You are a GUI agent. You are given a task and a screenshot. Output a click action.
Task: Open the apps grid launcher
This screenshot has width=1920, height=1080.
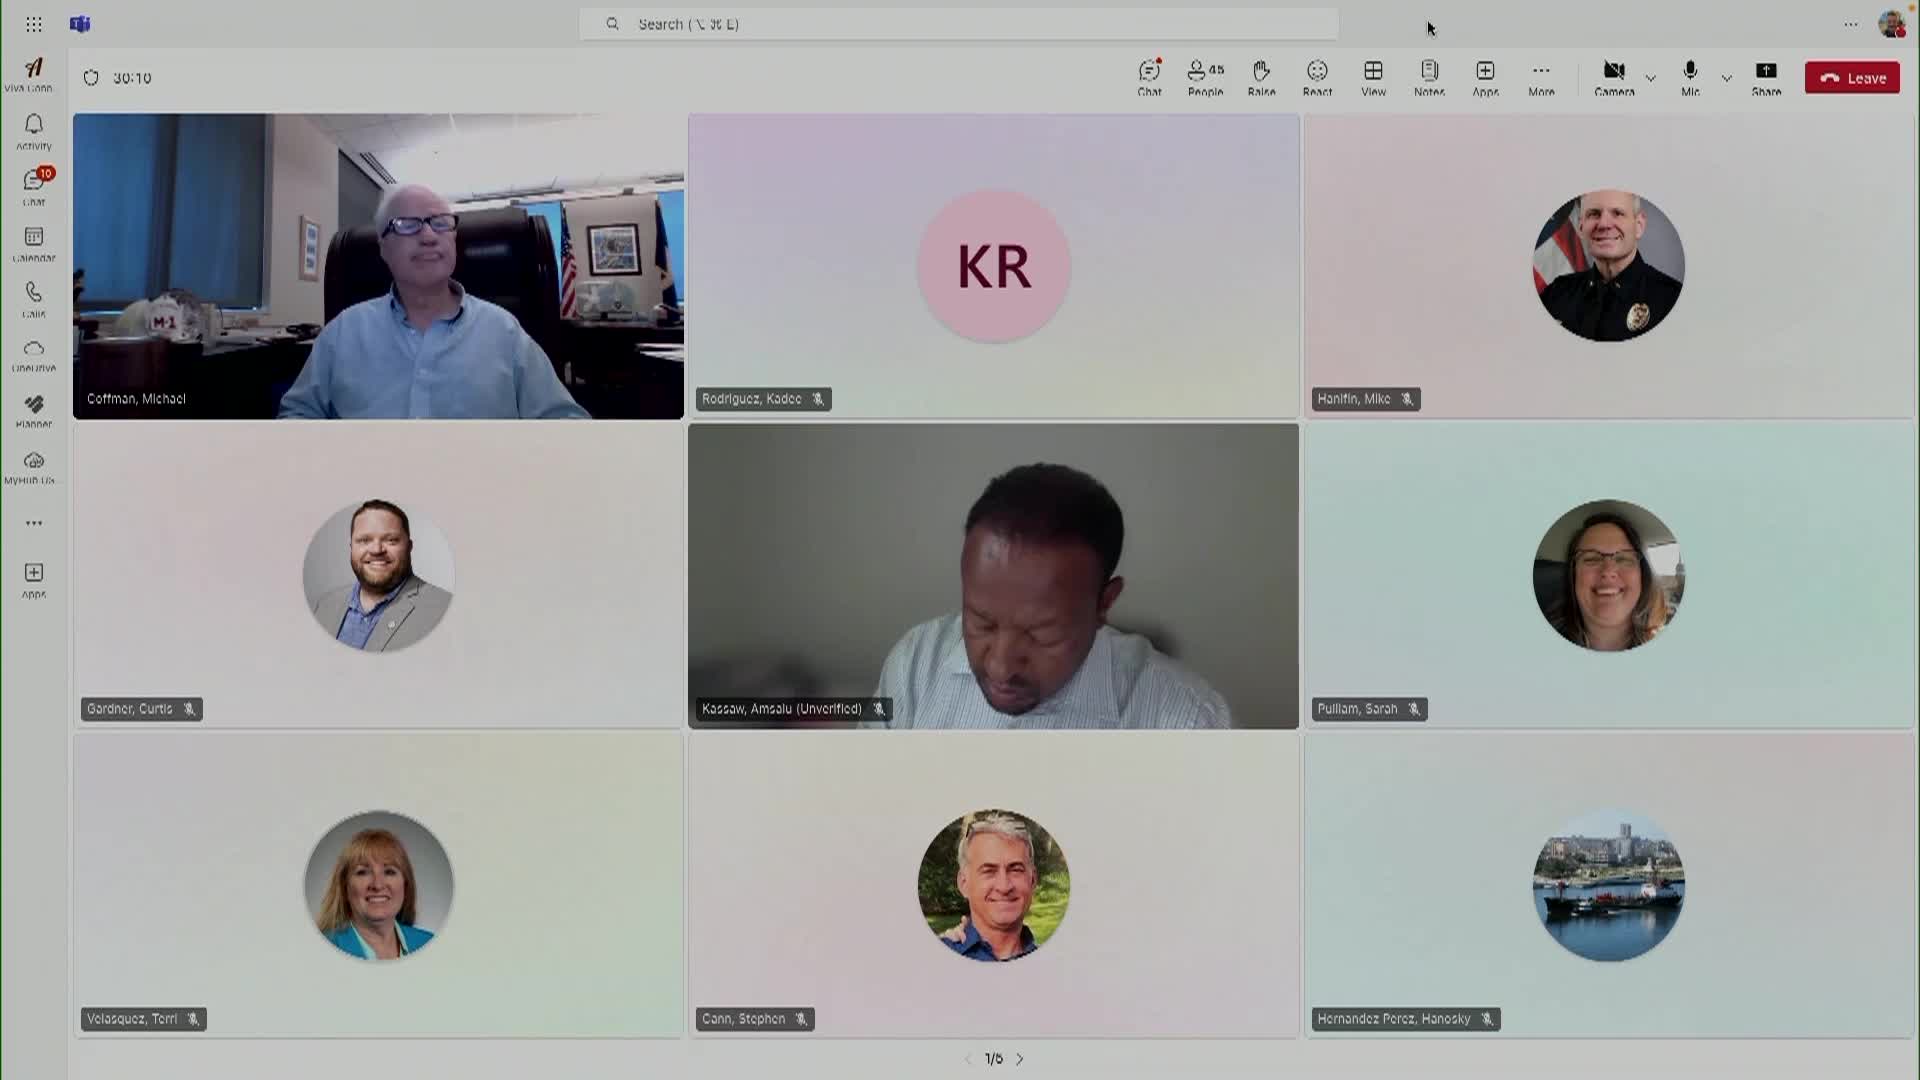34,24
